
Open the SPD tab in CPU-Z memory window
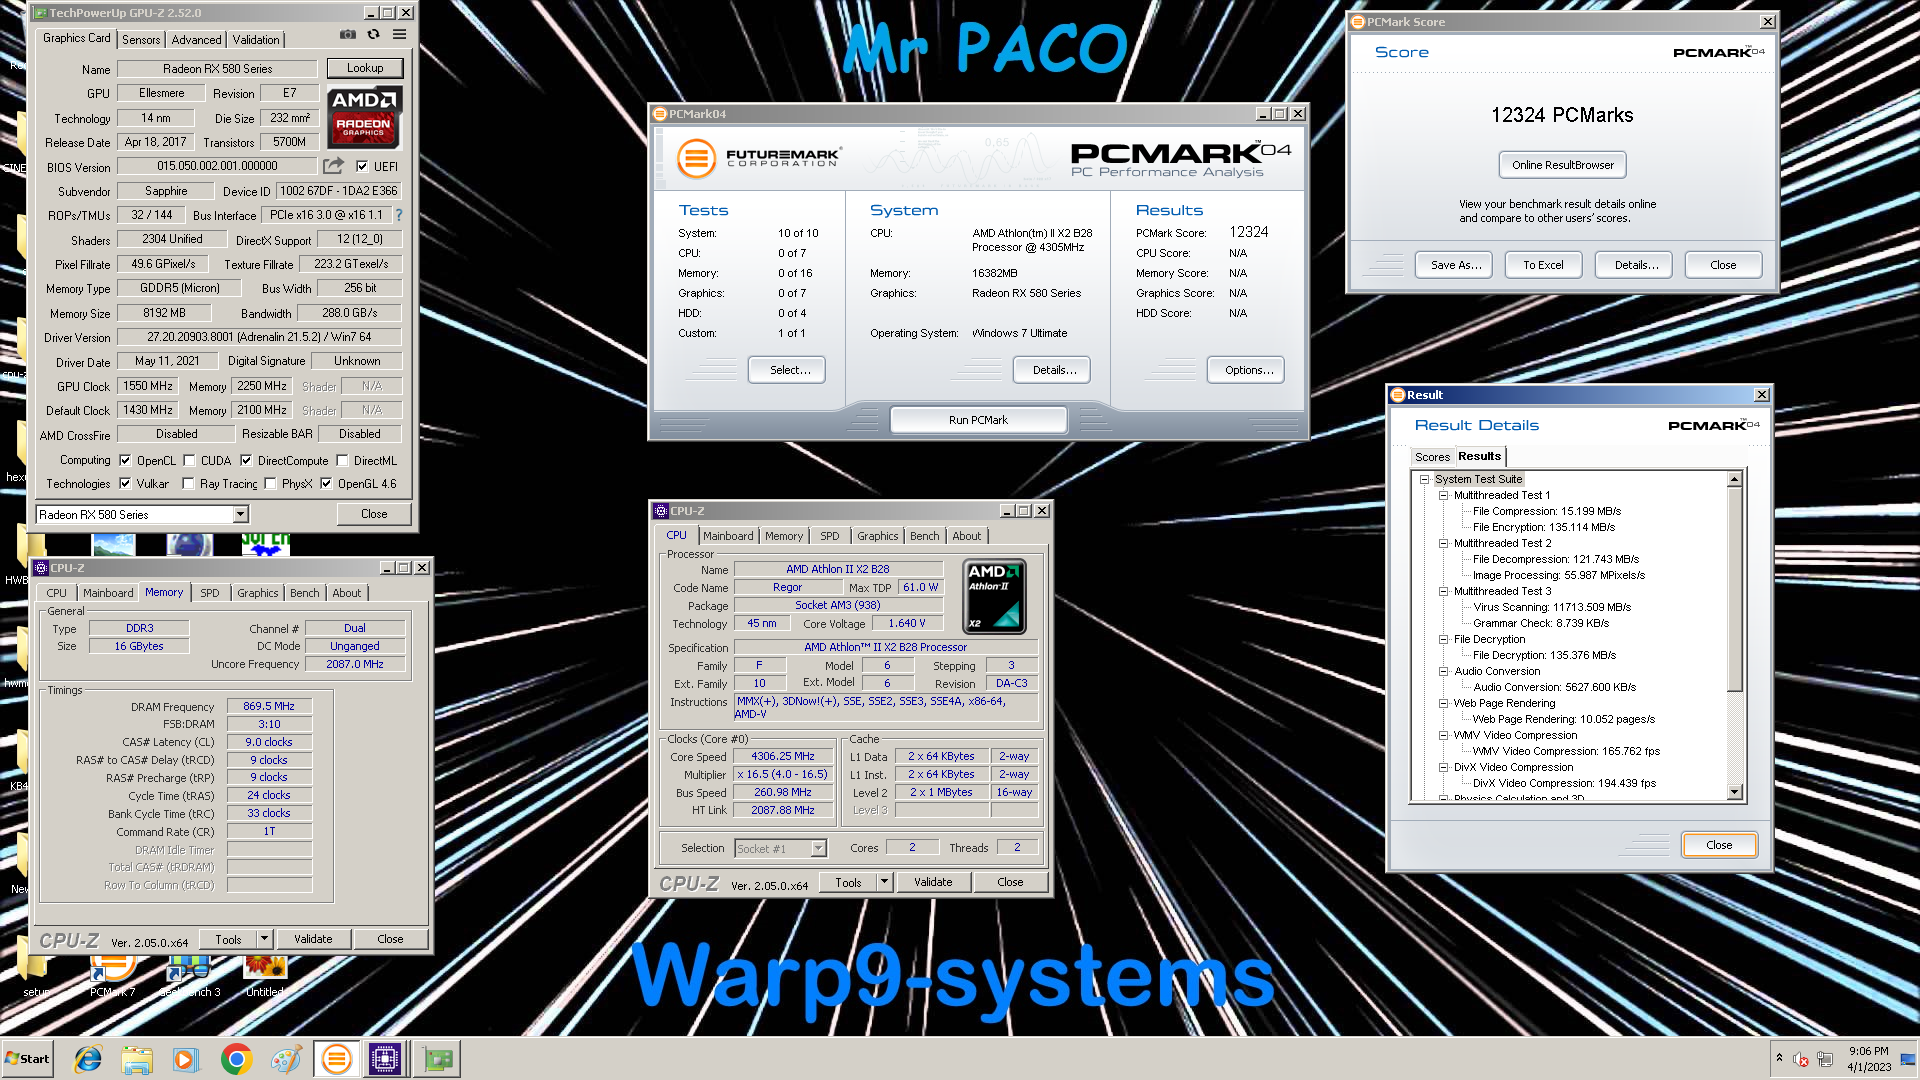coord(209,593)
